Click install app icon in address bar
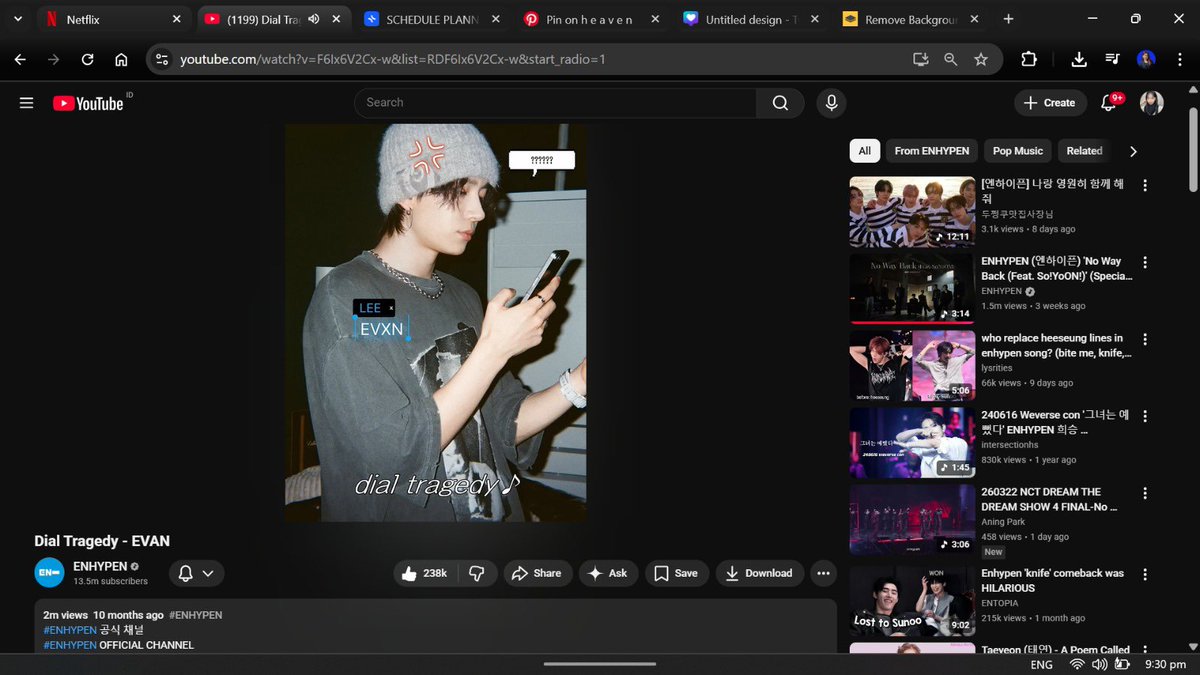The image size is (1200, 675). 921,59
